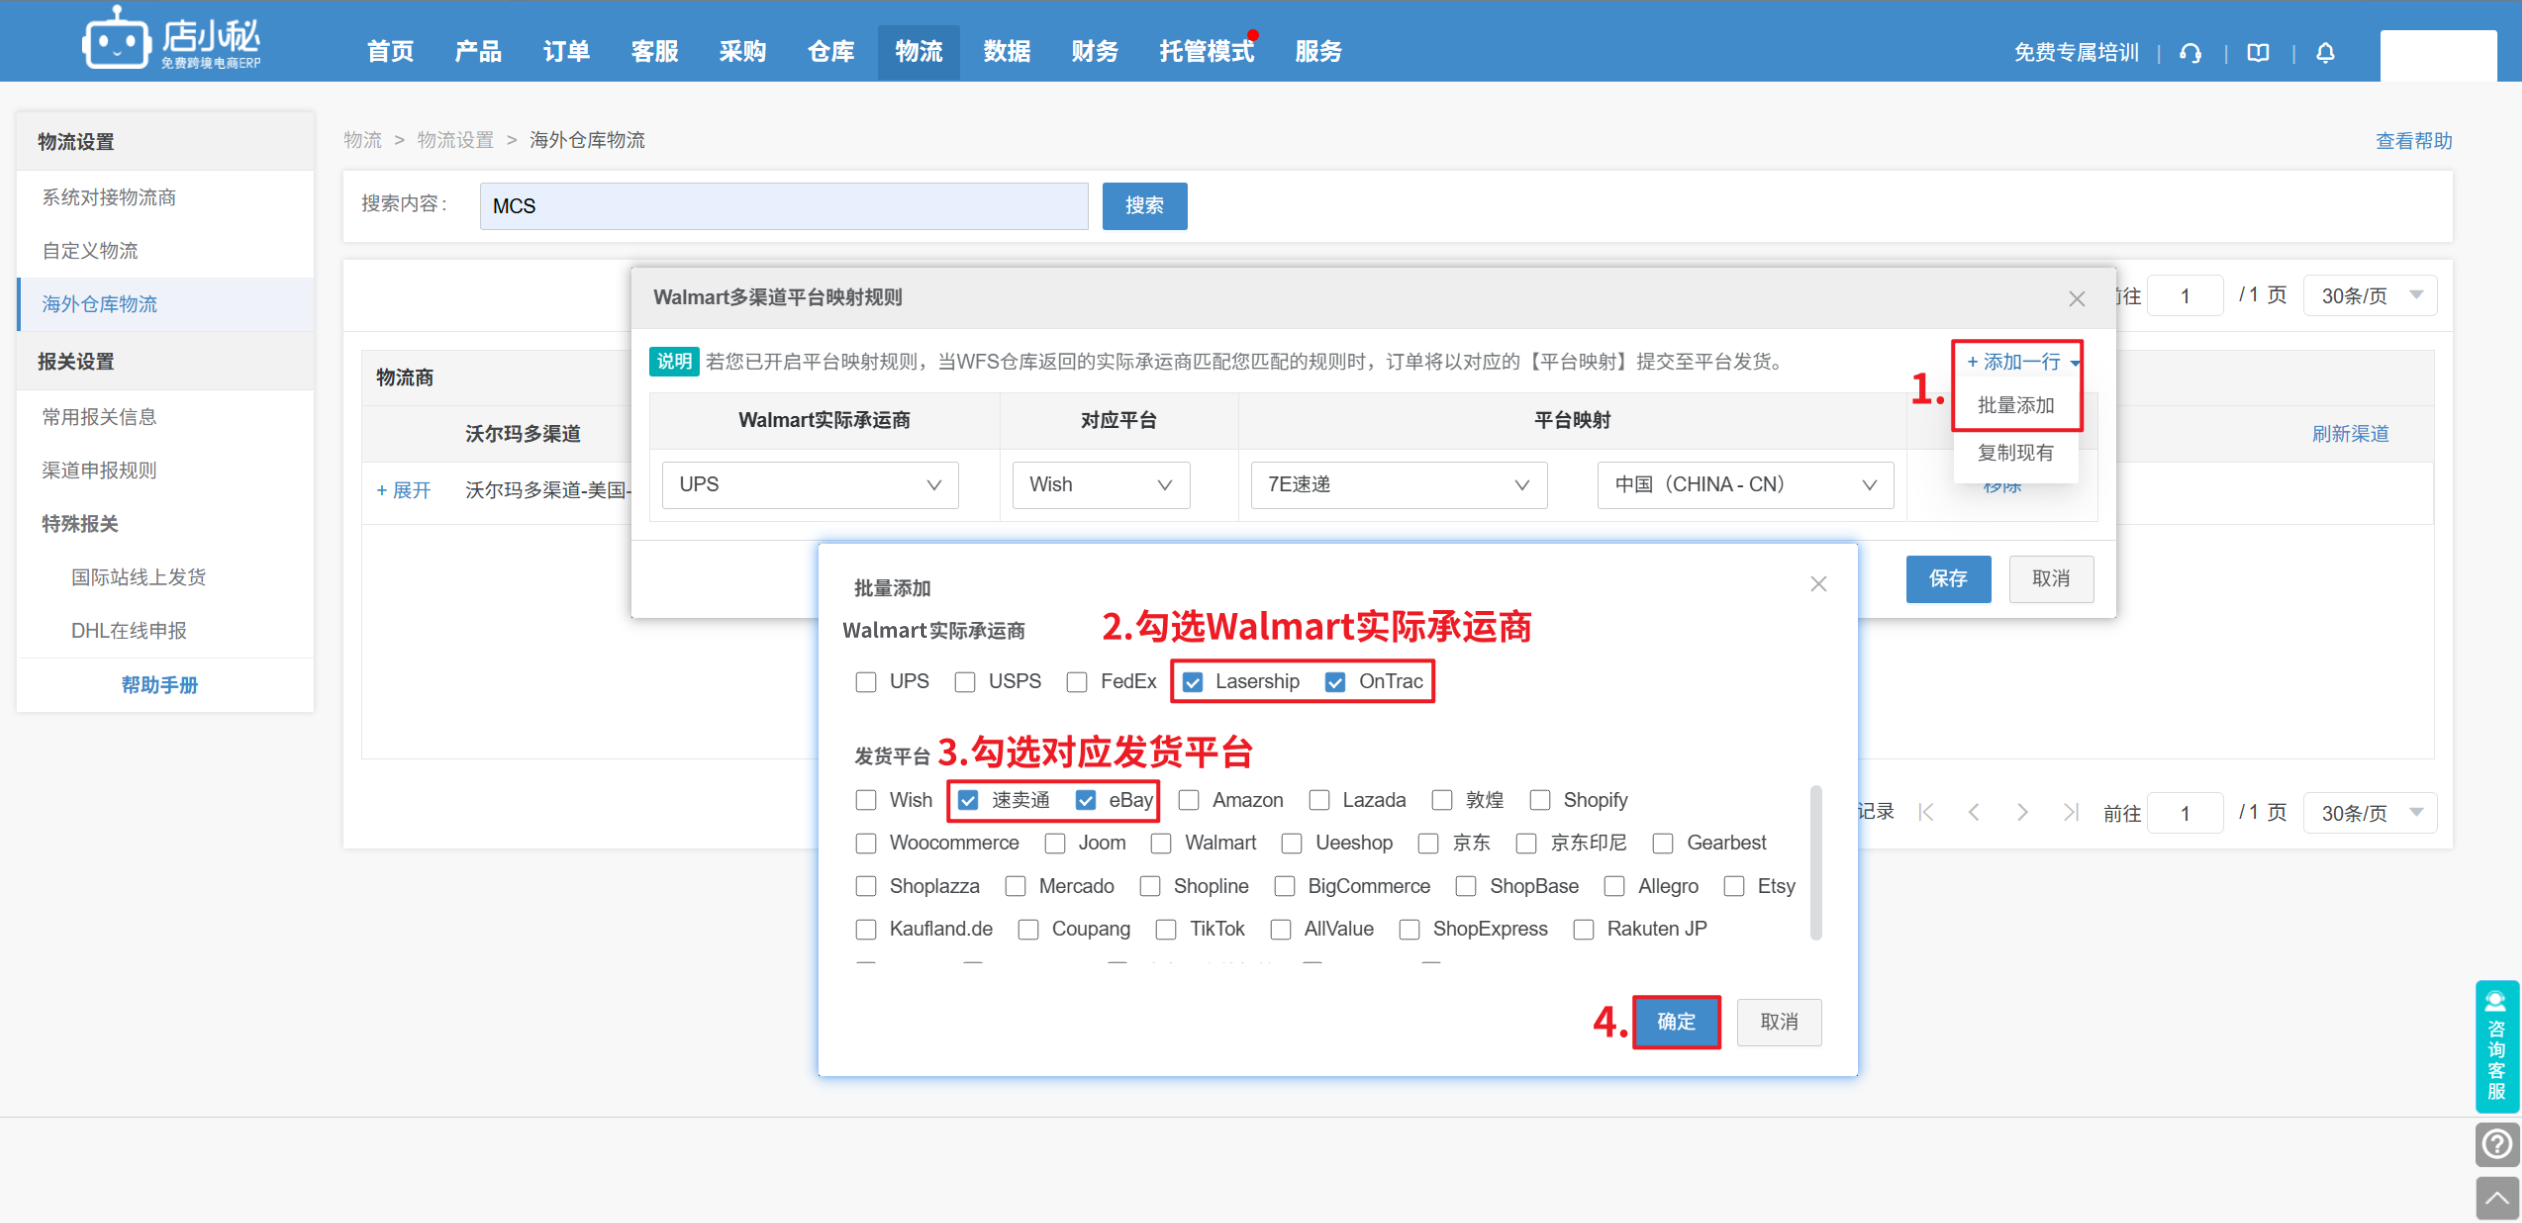Open the 查看帮助 link
This screenshot has width=2522, height=1223.
2414,141
